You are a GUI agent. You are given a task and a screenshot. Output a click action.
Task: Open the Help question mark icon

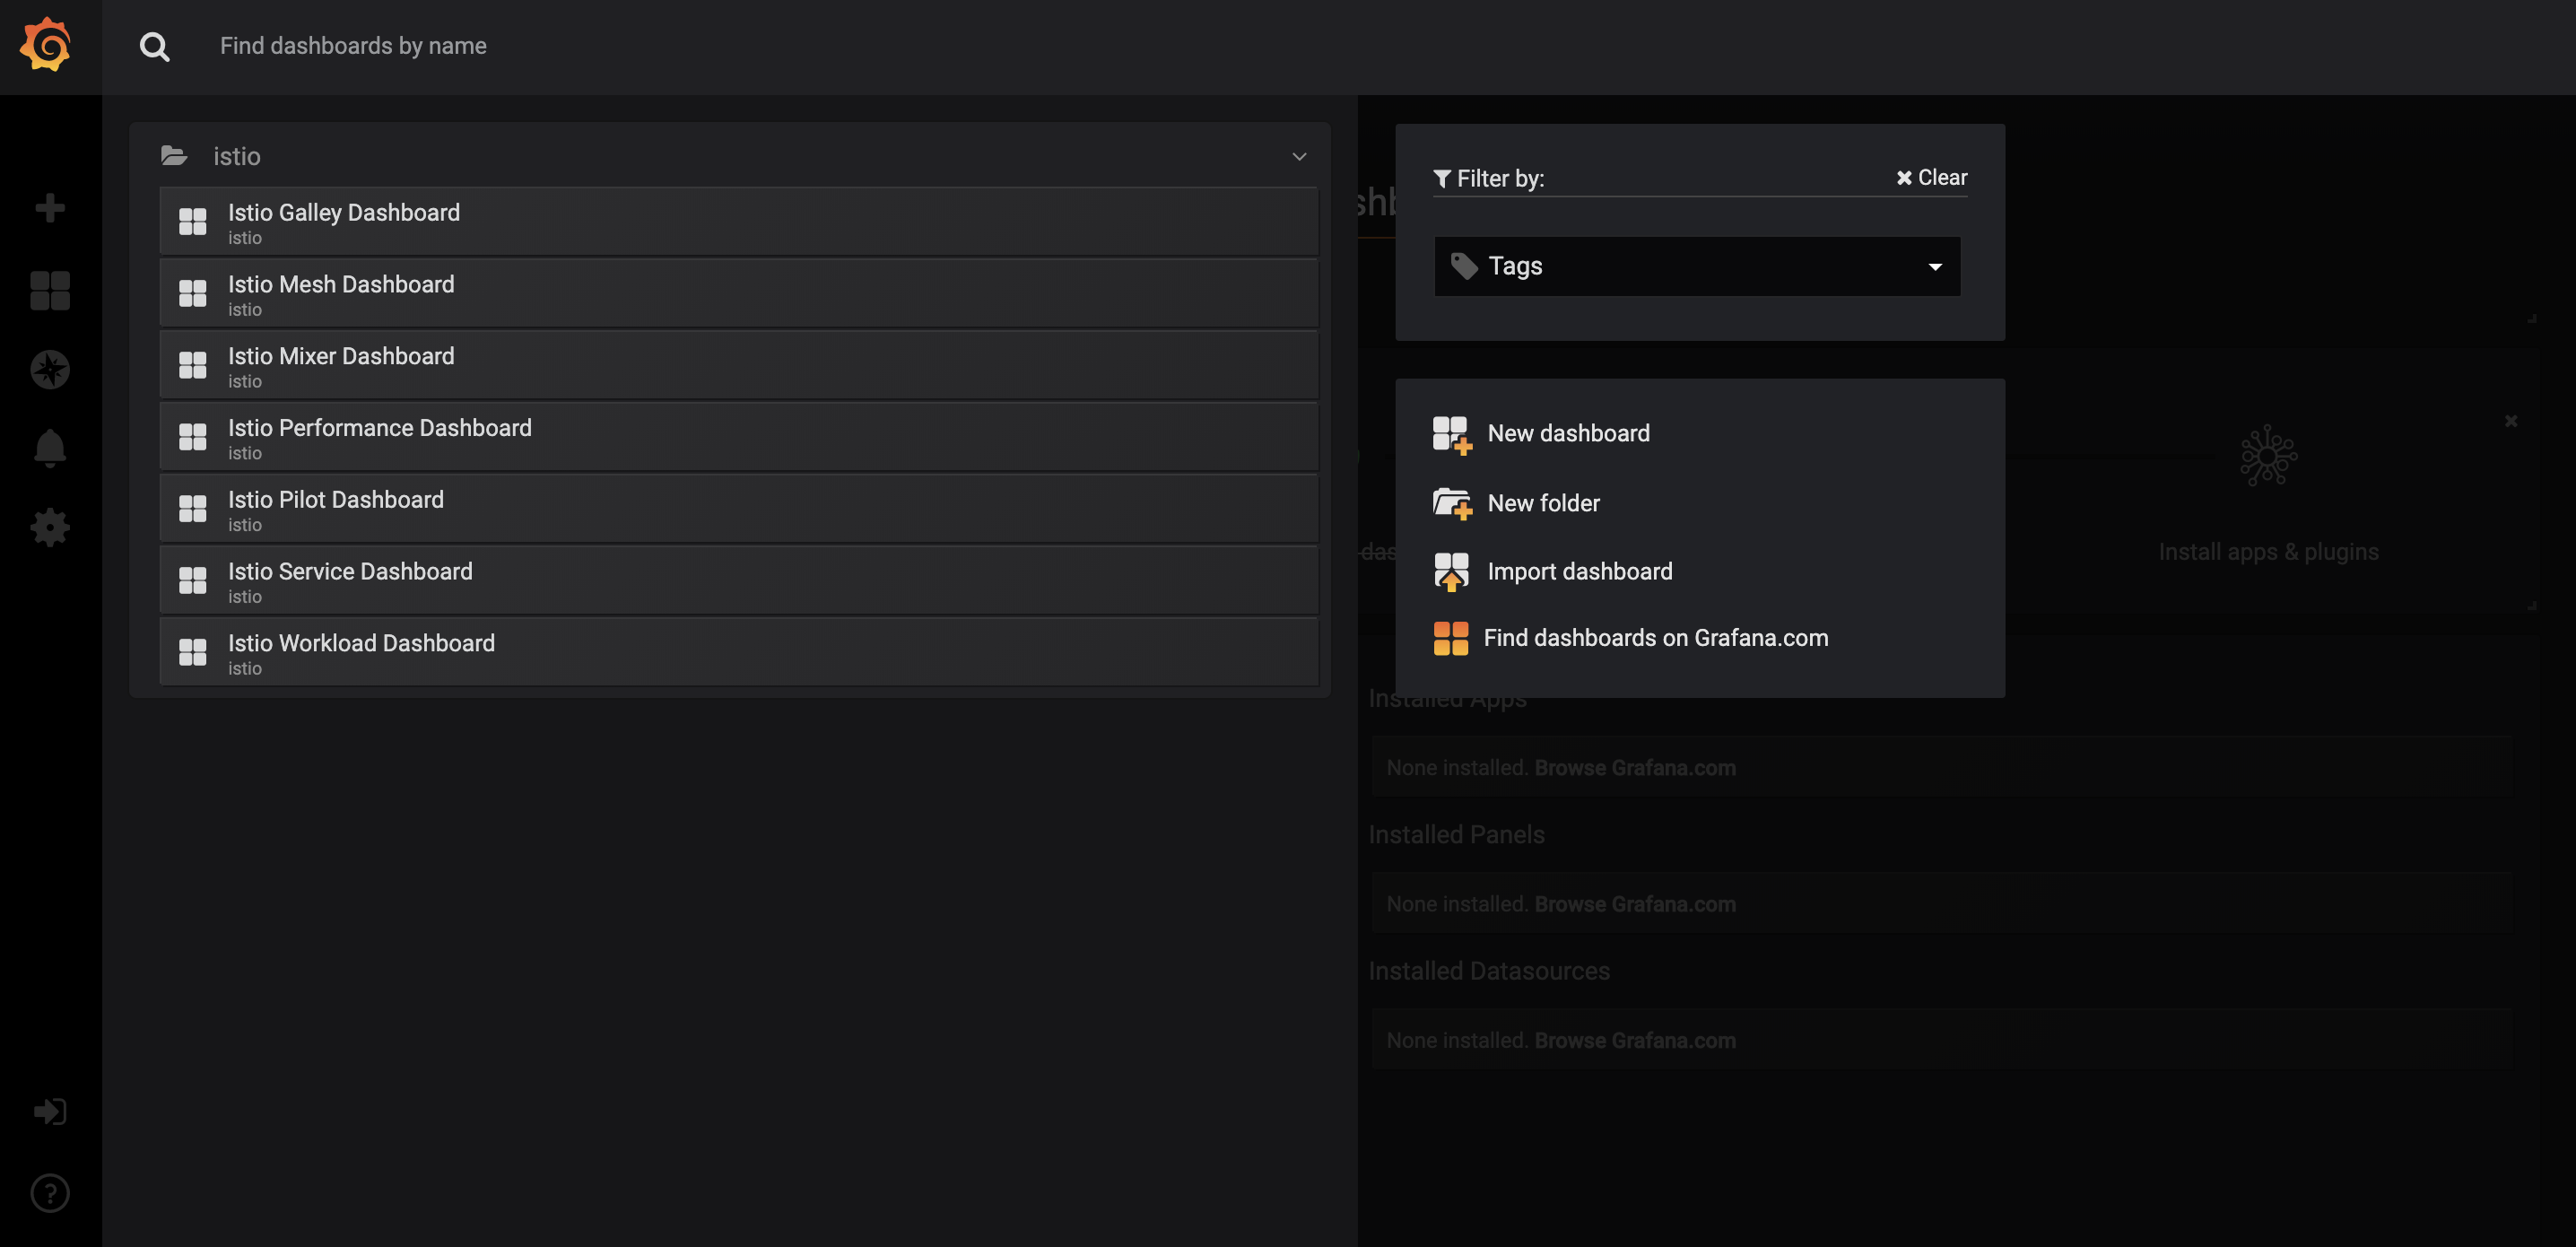[50, 1192]
